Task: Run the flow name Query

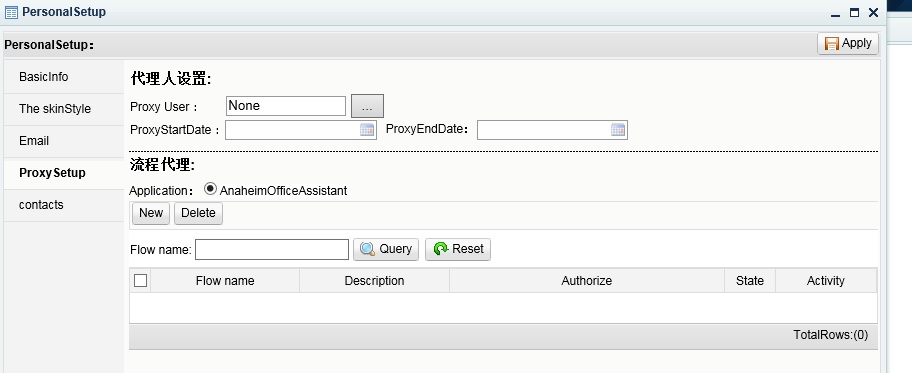Action: coord(386,249)
